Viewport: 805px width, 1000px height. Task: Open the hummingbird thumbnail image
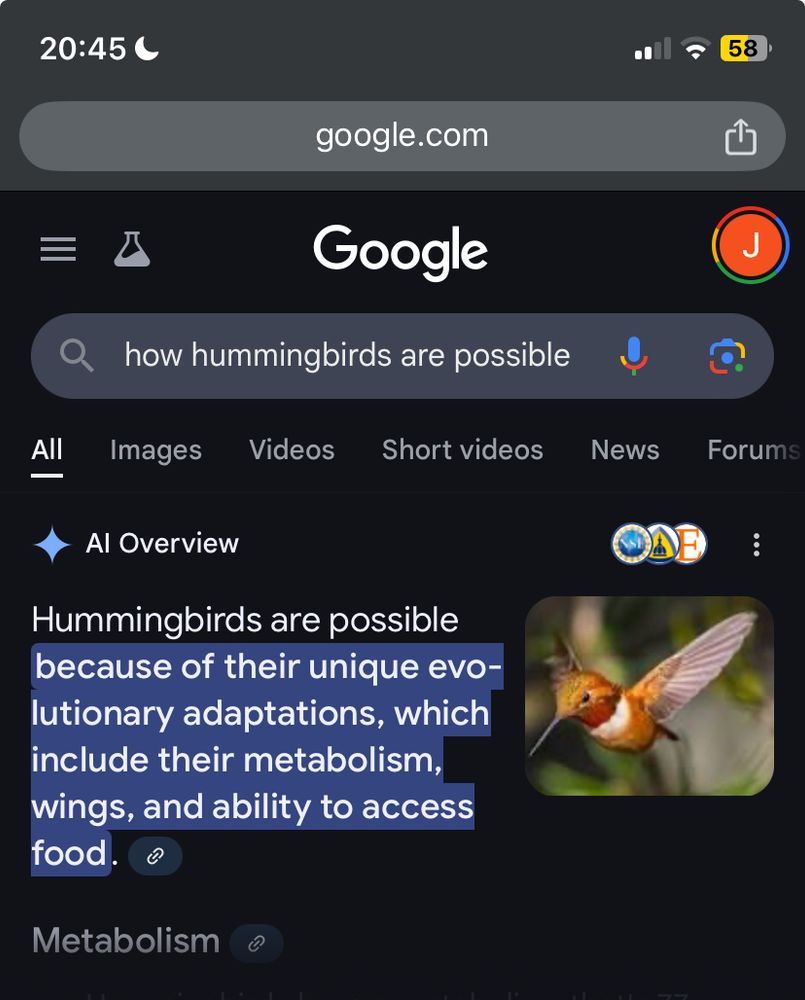pos(649,696)
